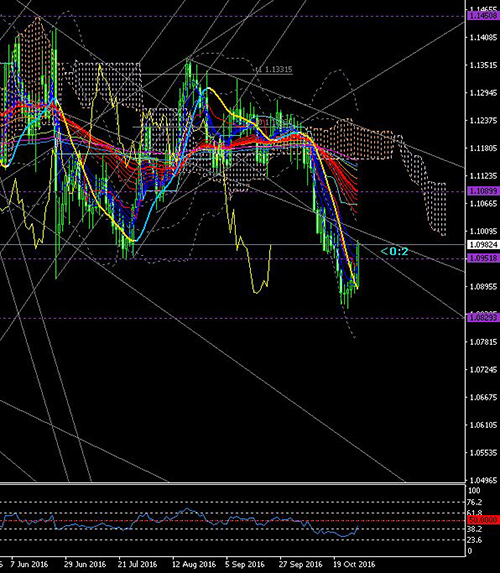Click the white 1.09824 current price label
This screenshot has height=573, width=500.
coord(484,244)
